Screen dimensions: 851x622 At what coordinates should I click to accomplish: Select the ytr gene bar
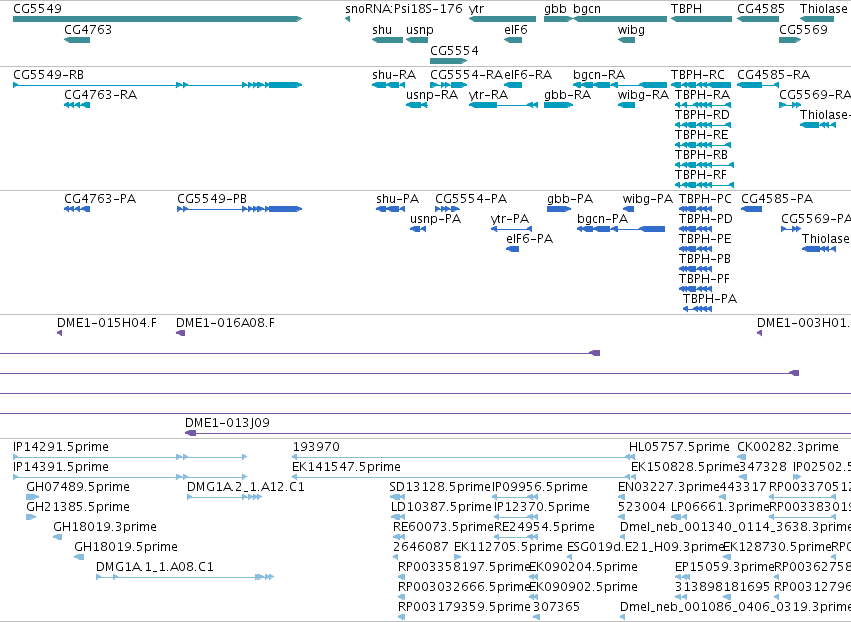pyautogui.click(x=503, y=19)
